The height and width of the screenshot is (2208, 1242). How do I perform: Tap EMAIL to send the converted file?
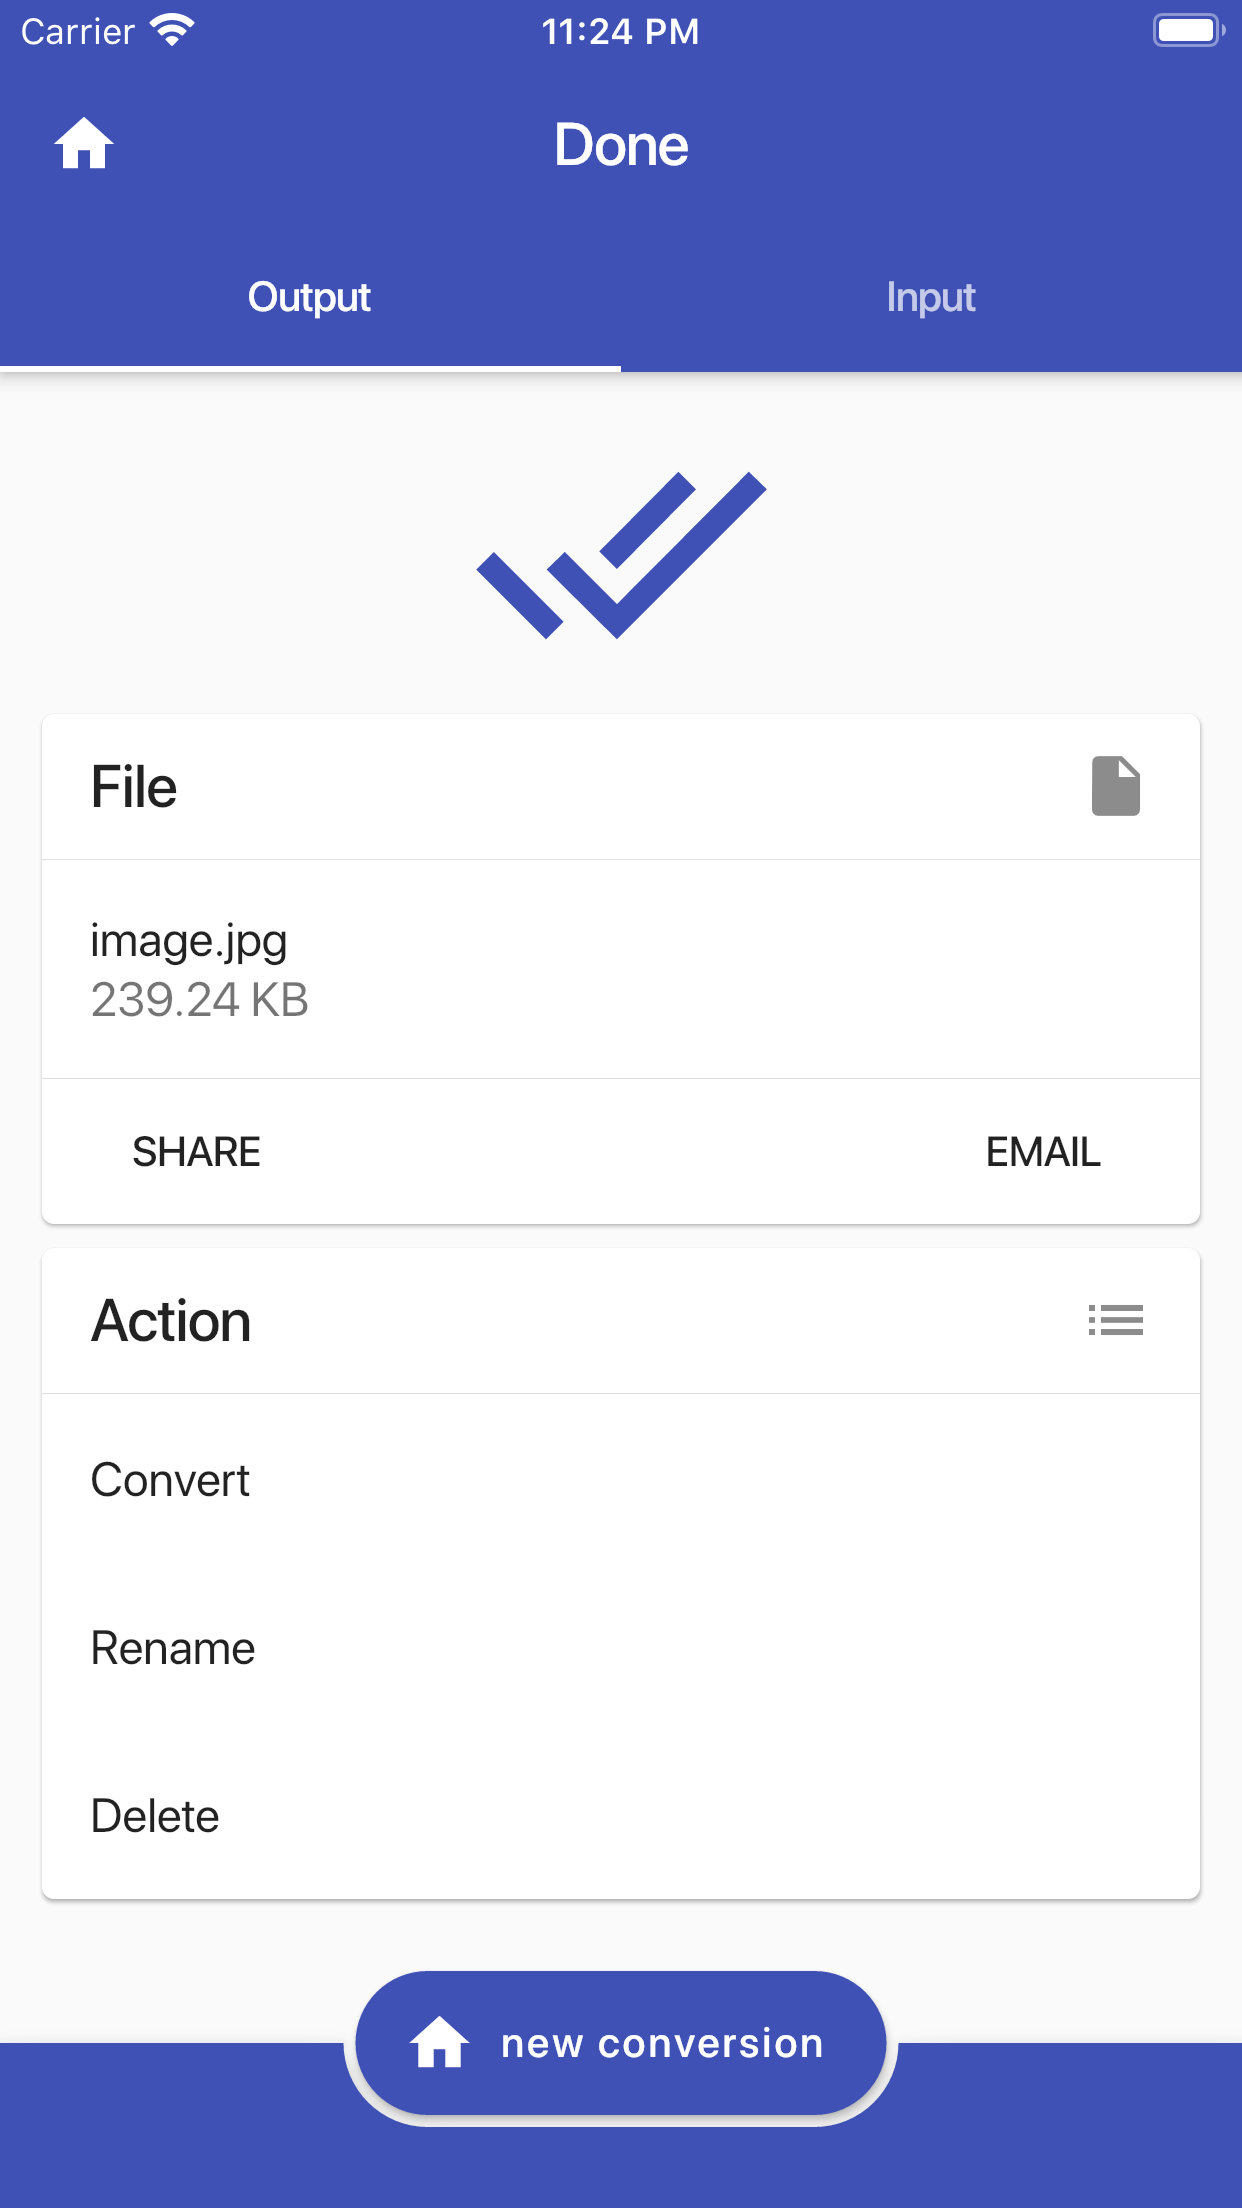[x=1043, y=1151]
